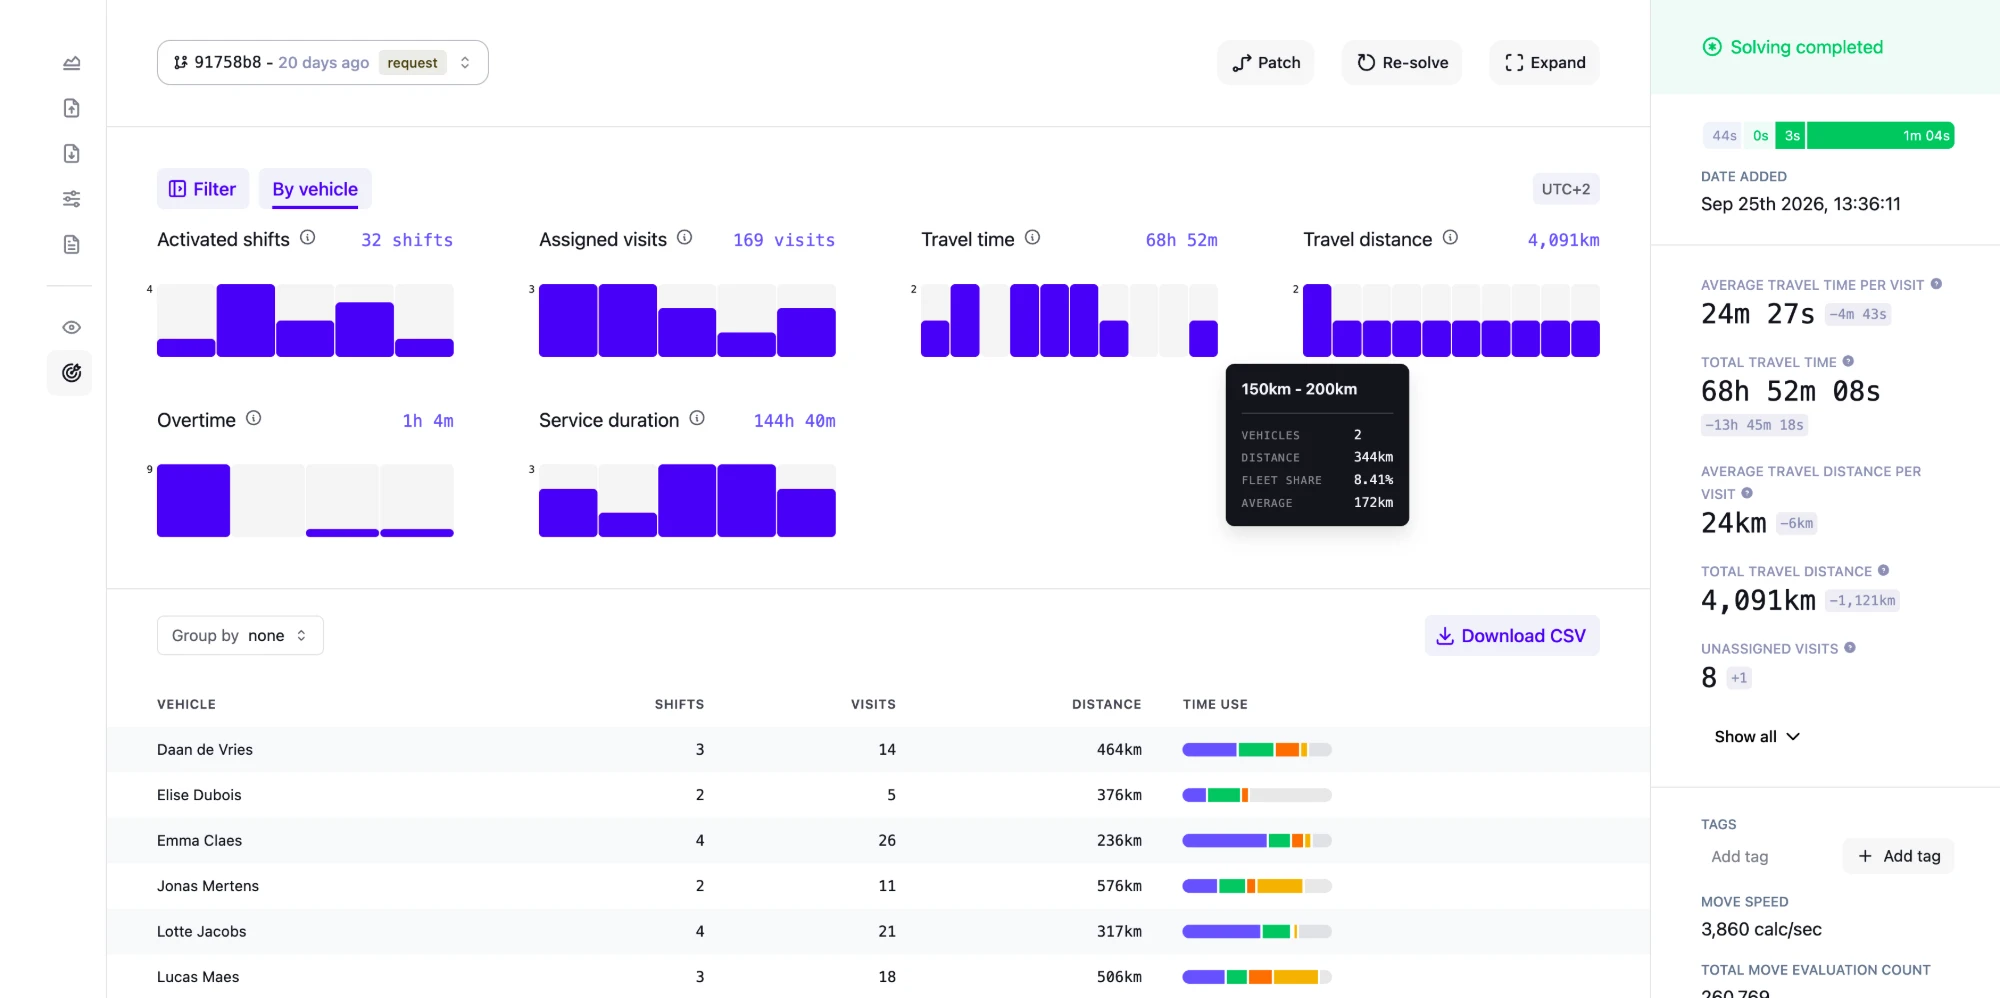
Task: Open the dashboard chart icon in sidebar
Action: tap(71, 63)
